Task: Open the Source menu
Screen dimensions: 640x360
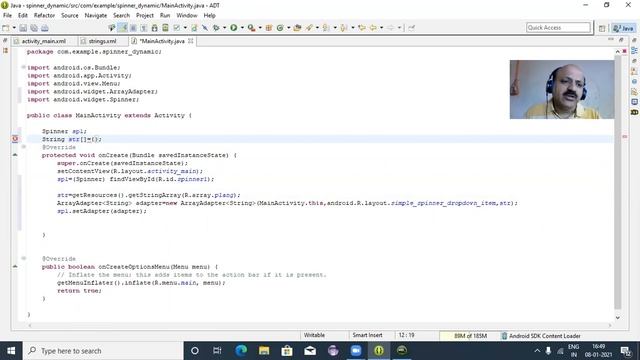Action: (70, 16)
